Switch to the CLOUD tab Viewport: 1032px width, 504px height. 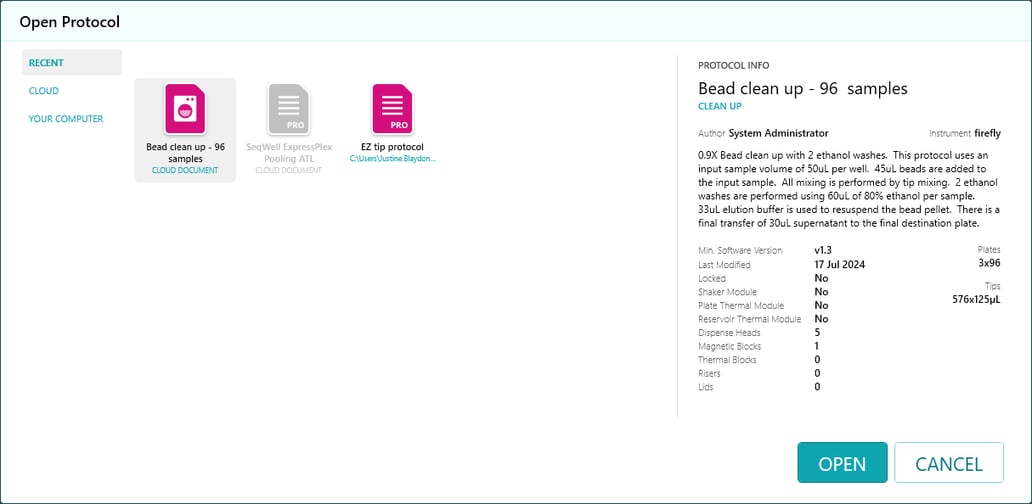[x=43, y=91]
